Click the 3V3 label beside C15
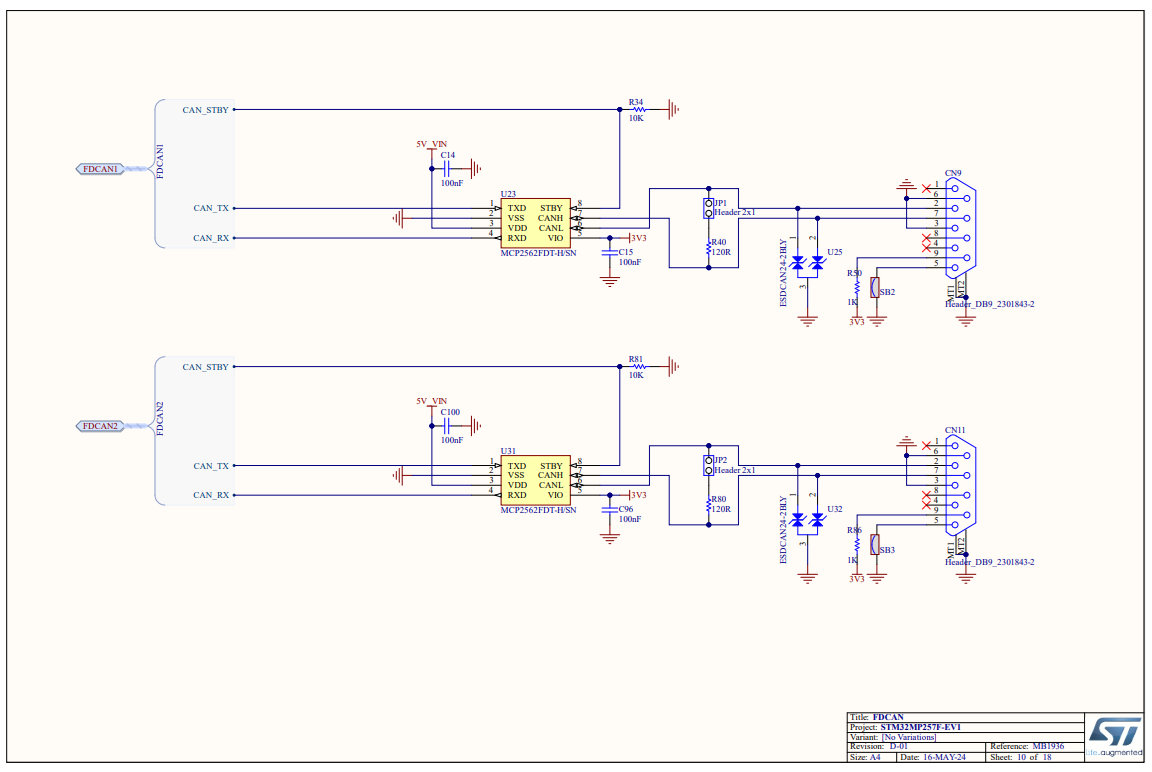 point(638,238)
